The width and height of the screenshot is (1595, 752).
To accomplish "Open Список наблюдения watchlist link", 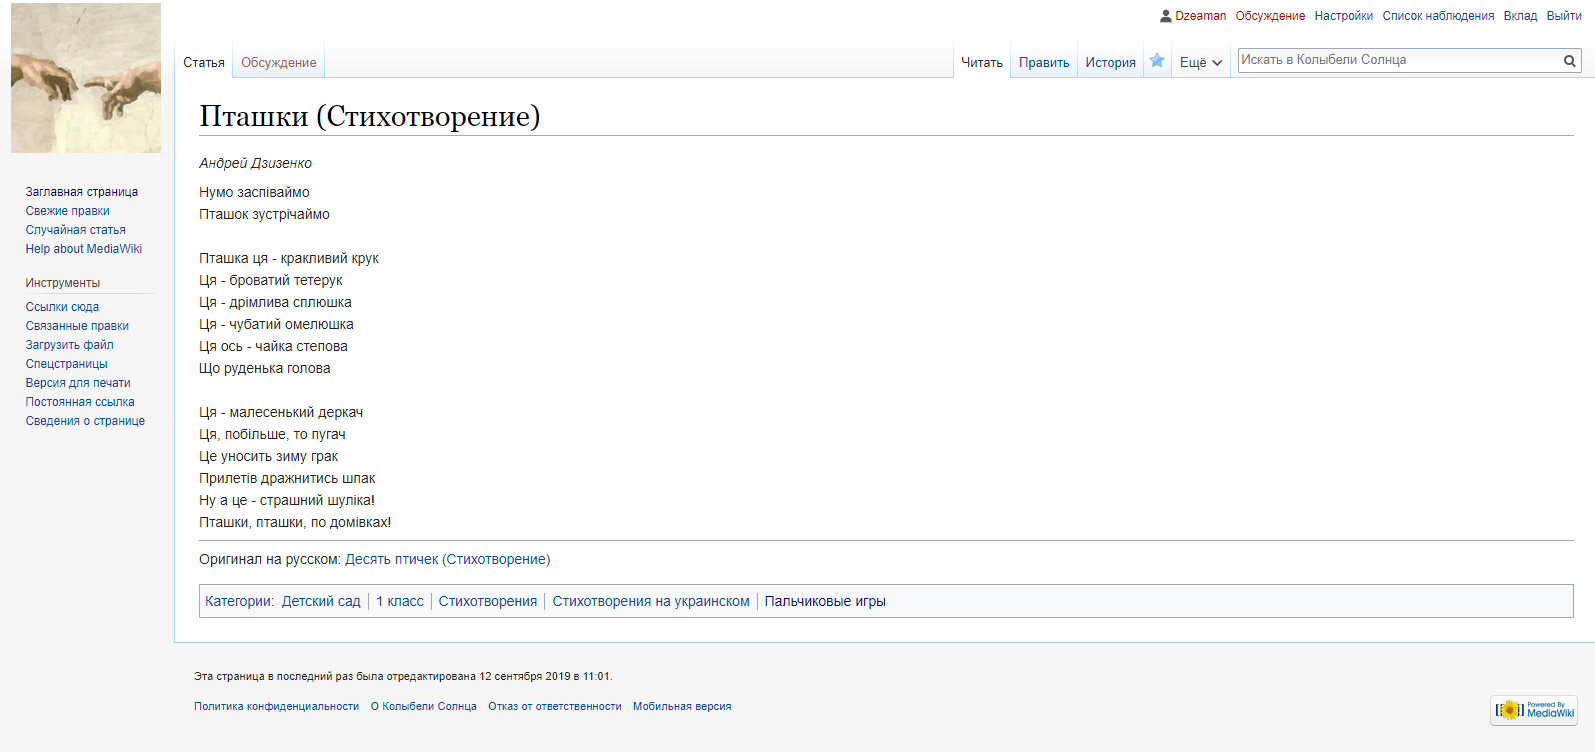I will [1438, 16].
